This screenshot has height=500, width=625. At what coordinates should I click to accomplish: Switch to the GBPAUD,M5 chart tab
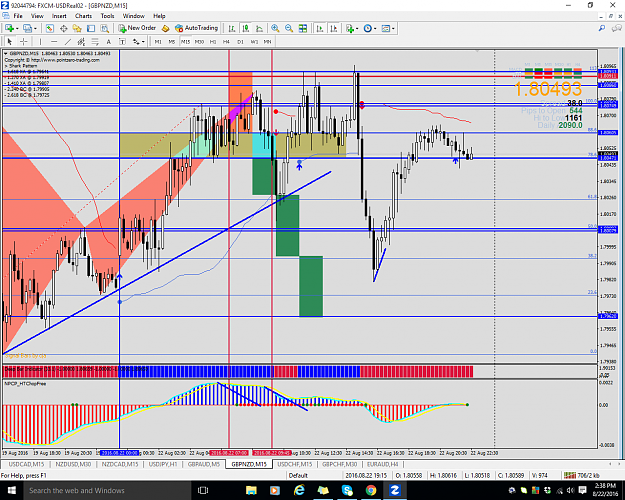[204, 464]
